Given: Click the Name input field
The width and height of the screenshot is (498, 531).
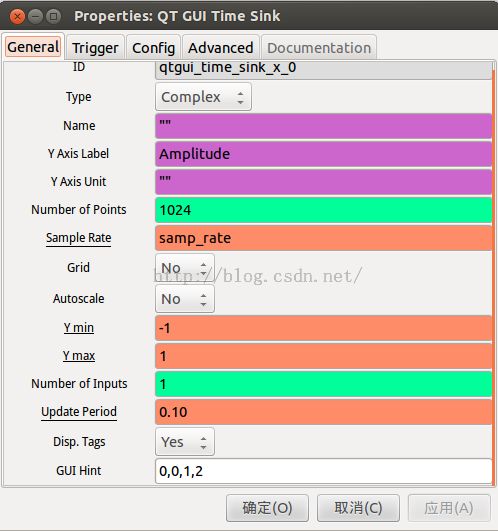Looking at the screenshot, I should click(x=323, y=126).
